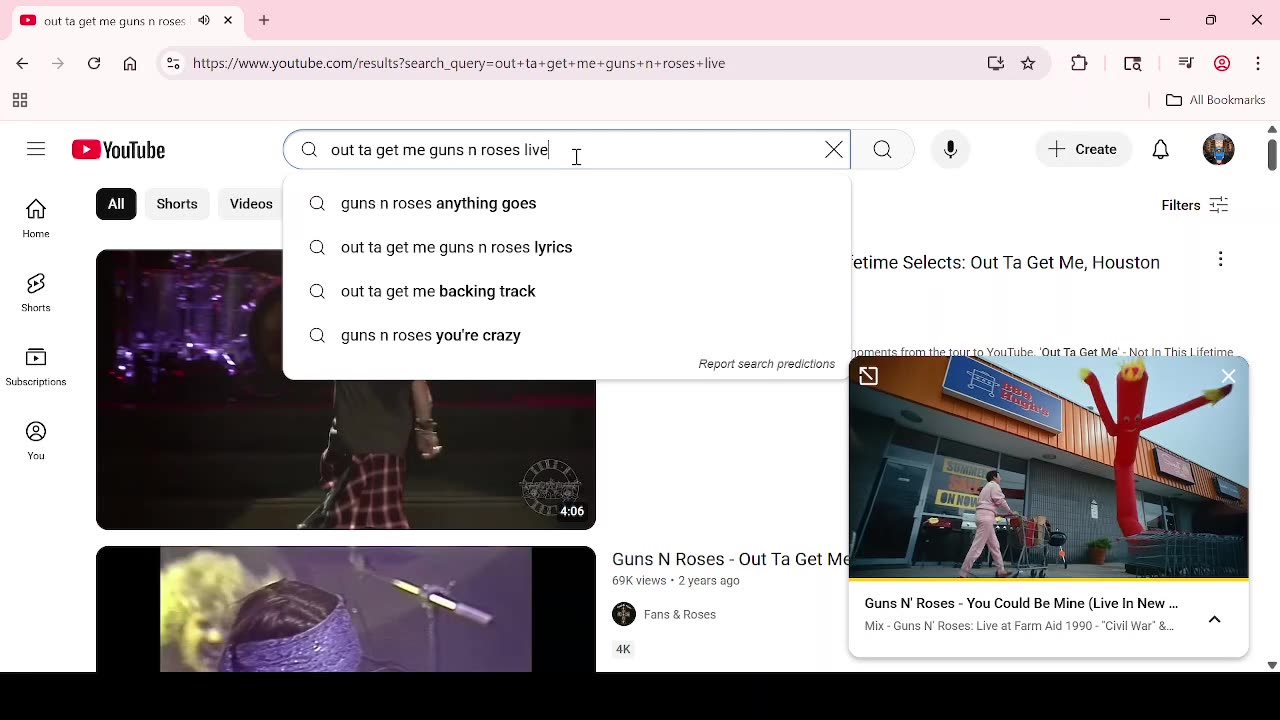Start voice search with microphone icon
This screenshot has width=1280, height=720.
[x=950, y=149]
